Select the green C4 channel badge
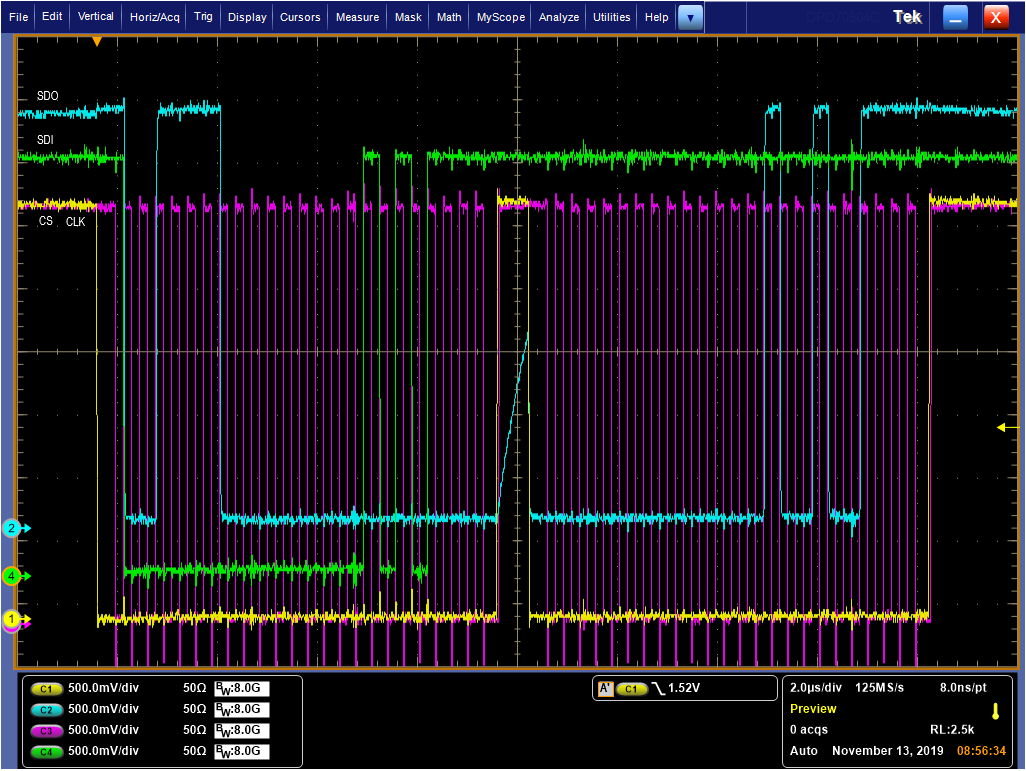The height and width of the screenshot is (771, 1026). point(46,751)
